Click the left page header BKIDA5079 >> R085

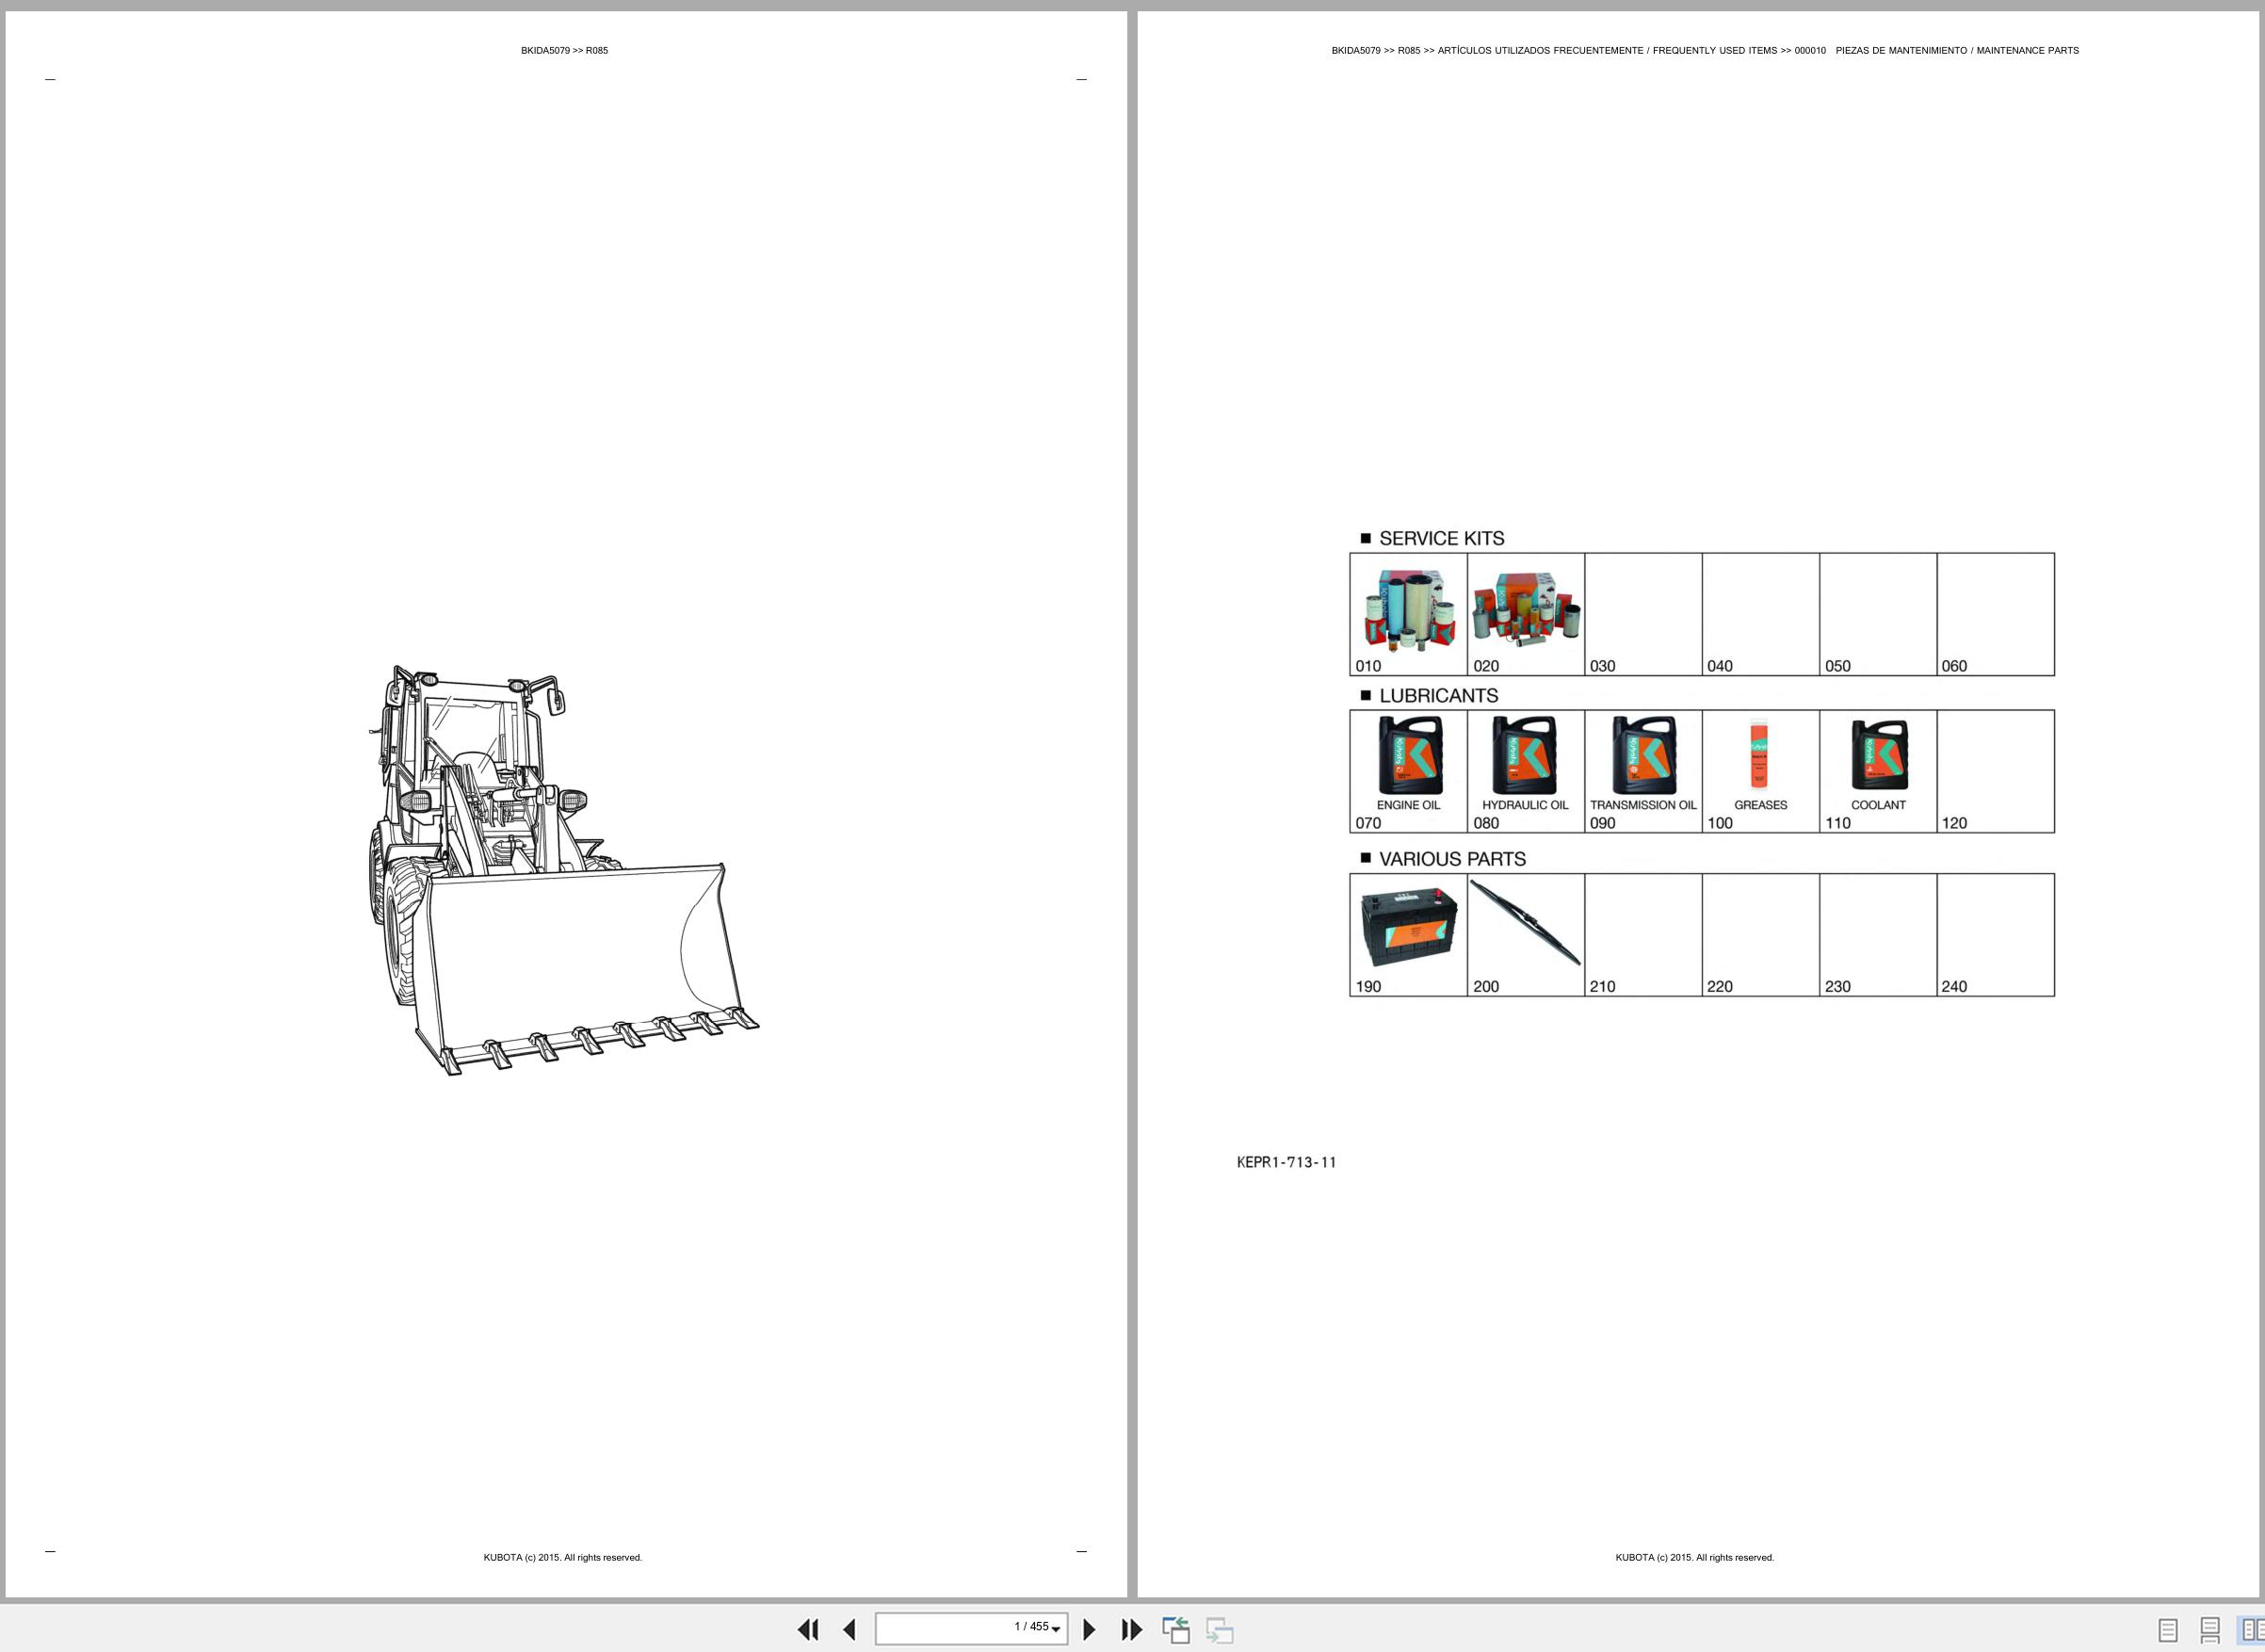(x=564, y=51)
